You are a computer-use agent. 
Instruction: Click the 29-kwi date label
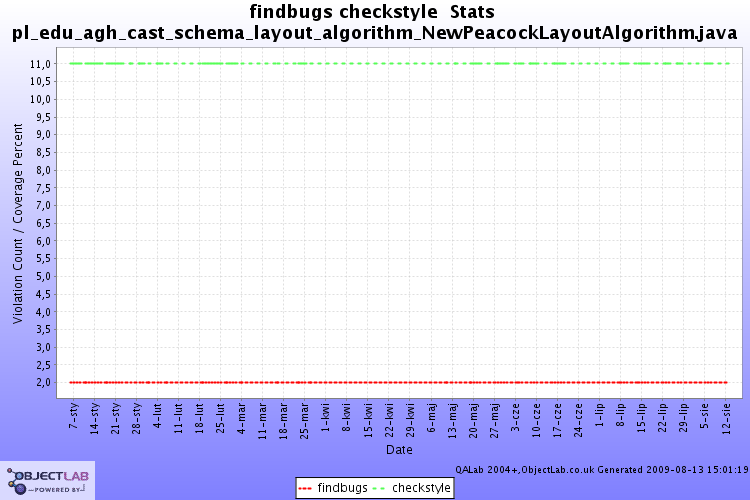pos(410,420)
